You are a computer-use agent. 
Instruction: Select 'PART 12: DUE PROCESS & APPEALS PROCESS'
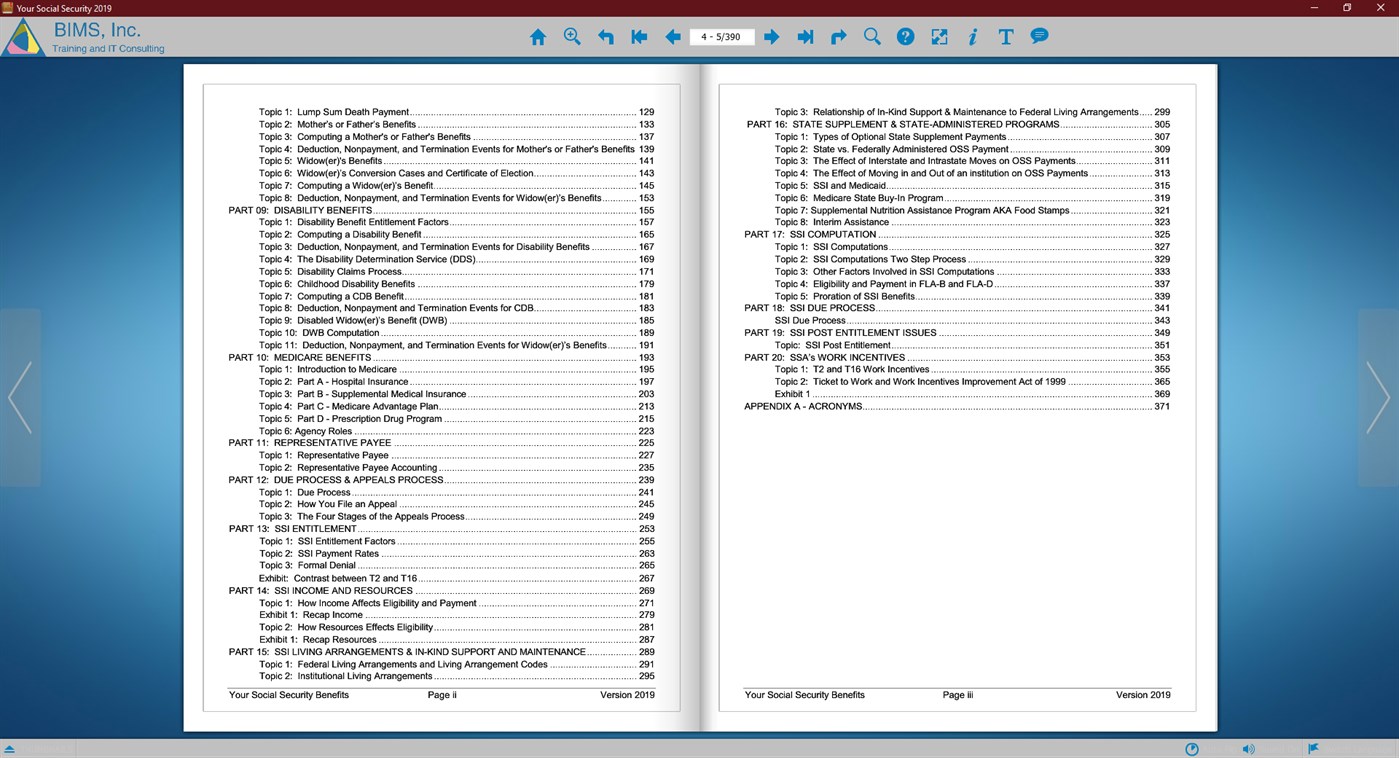(441, 480)
